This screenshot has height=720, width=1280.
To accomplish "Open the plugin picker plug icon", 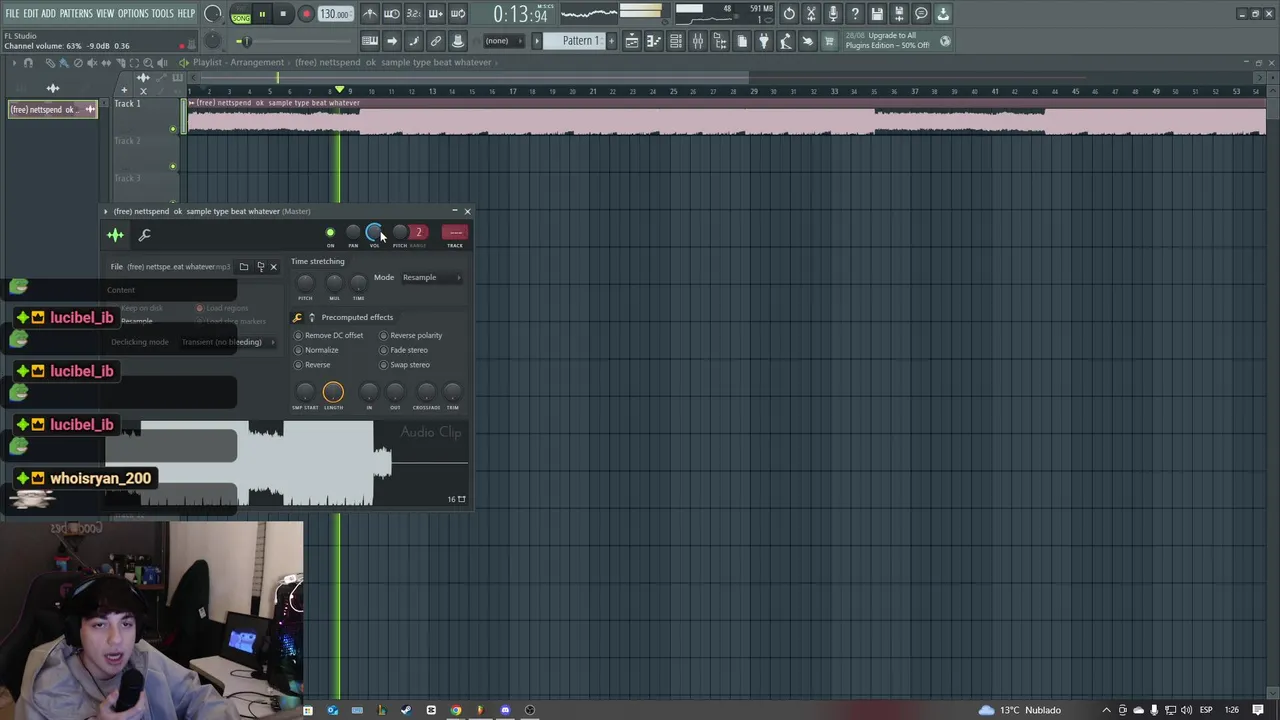I will (x=764, y=41).
